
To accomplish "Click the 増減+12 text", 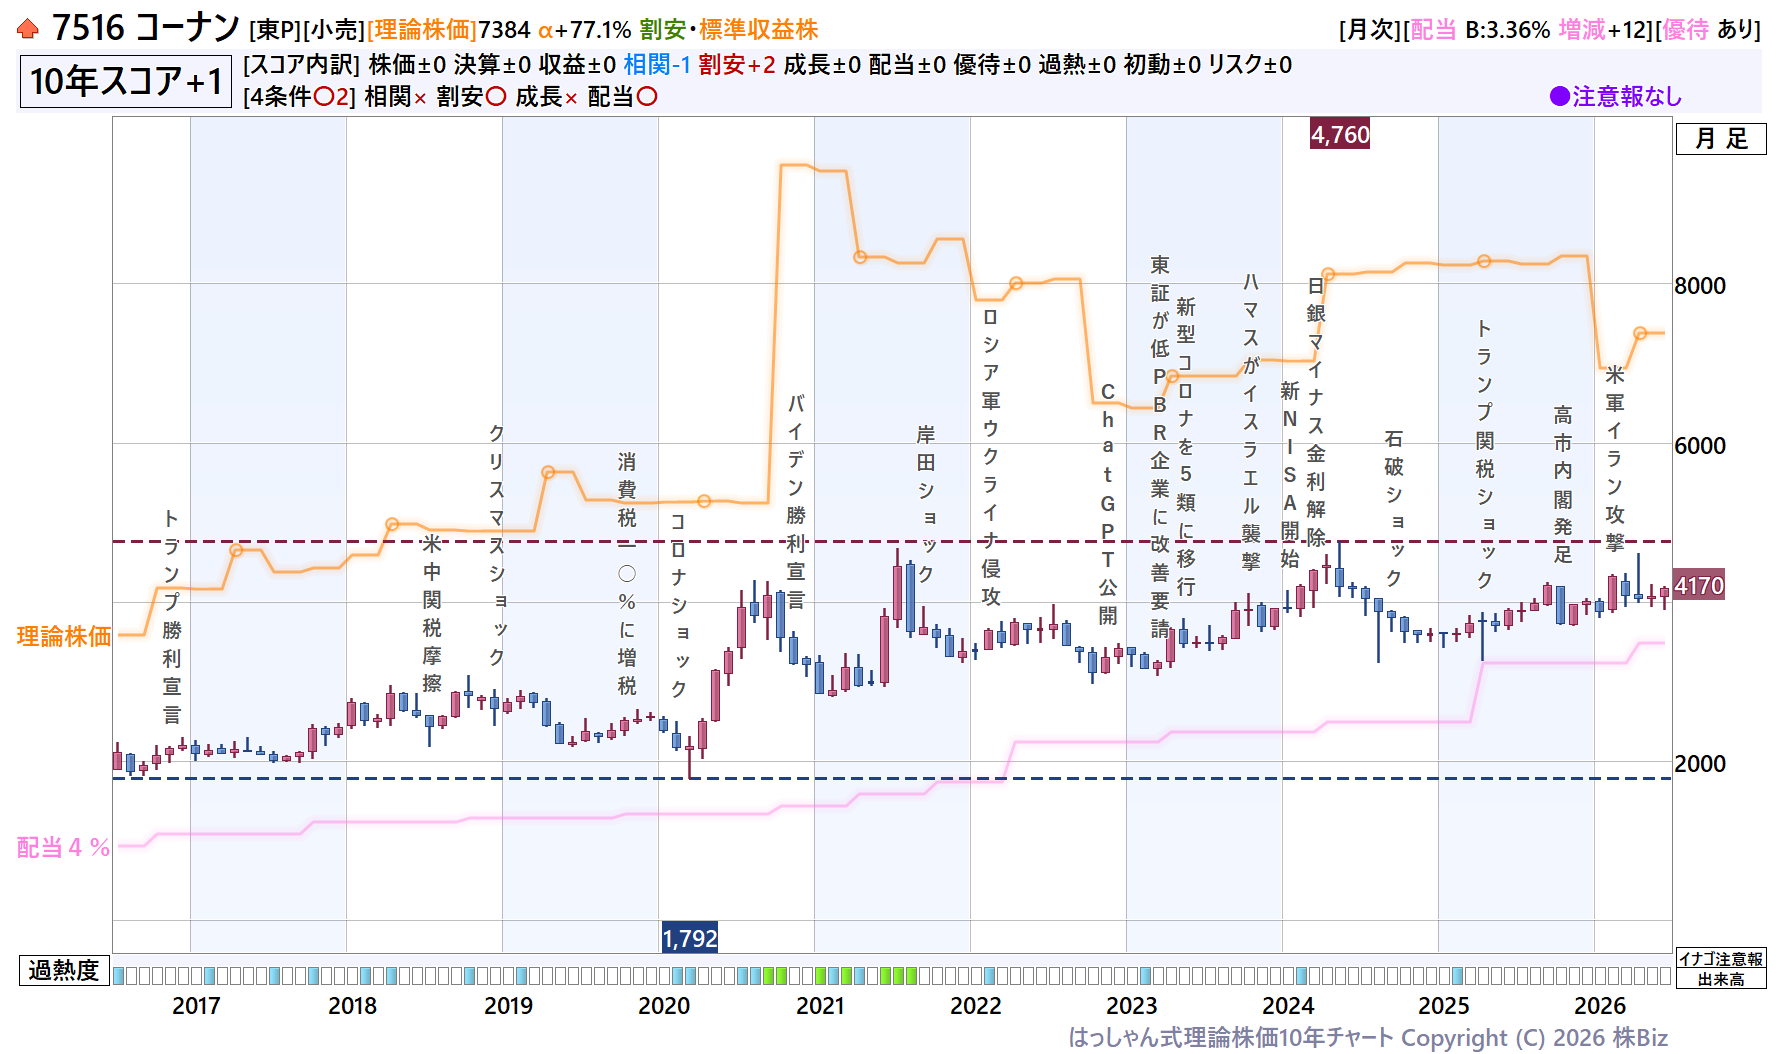I will pos(1603,30).
